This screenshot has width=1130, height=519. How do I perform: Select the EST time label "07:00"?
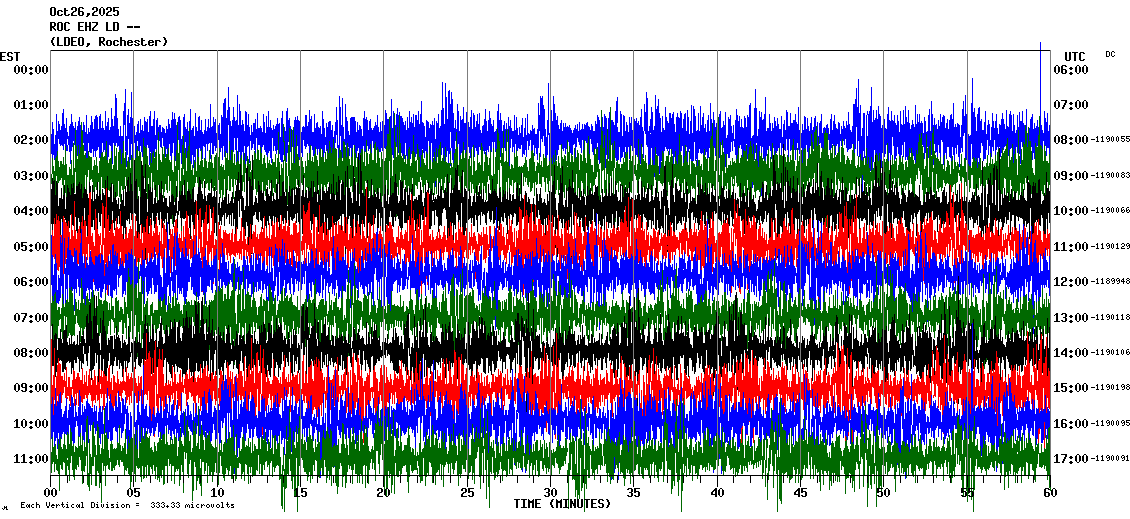(x=31, y=317)
